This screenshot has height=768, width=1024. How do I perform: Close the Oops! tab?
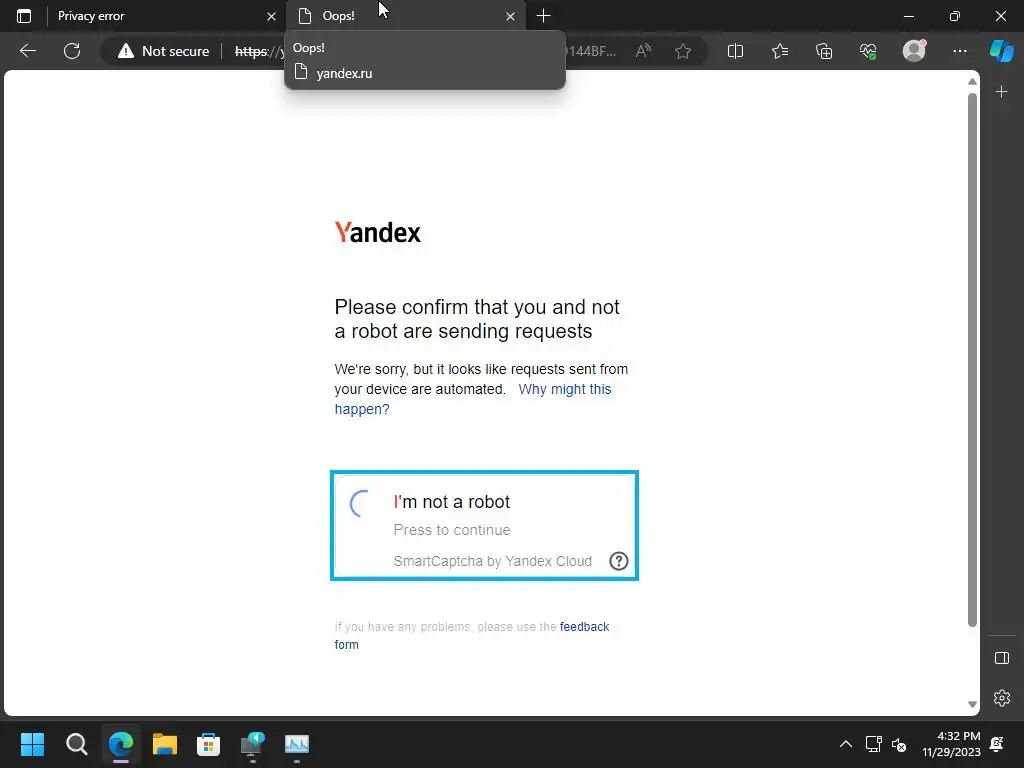coord(511,16)
